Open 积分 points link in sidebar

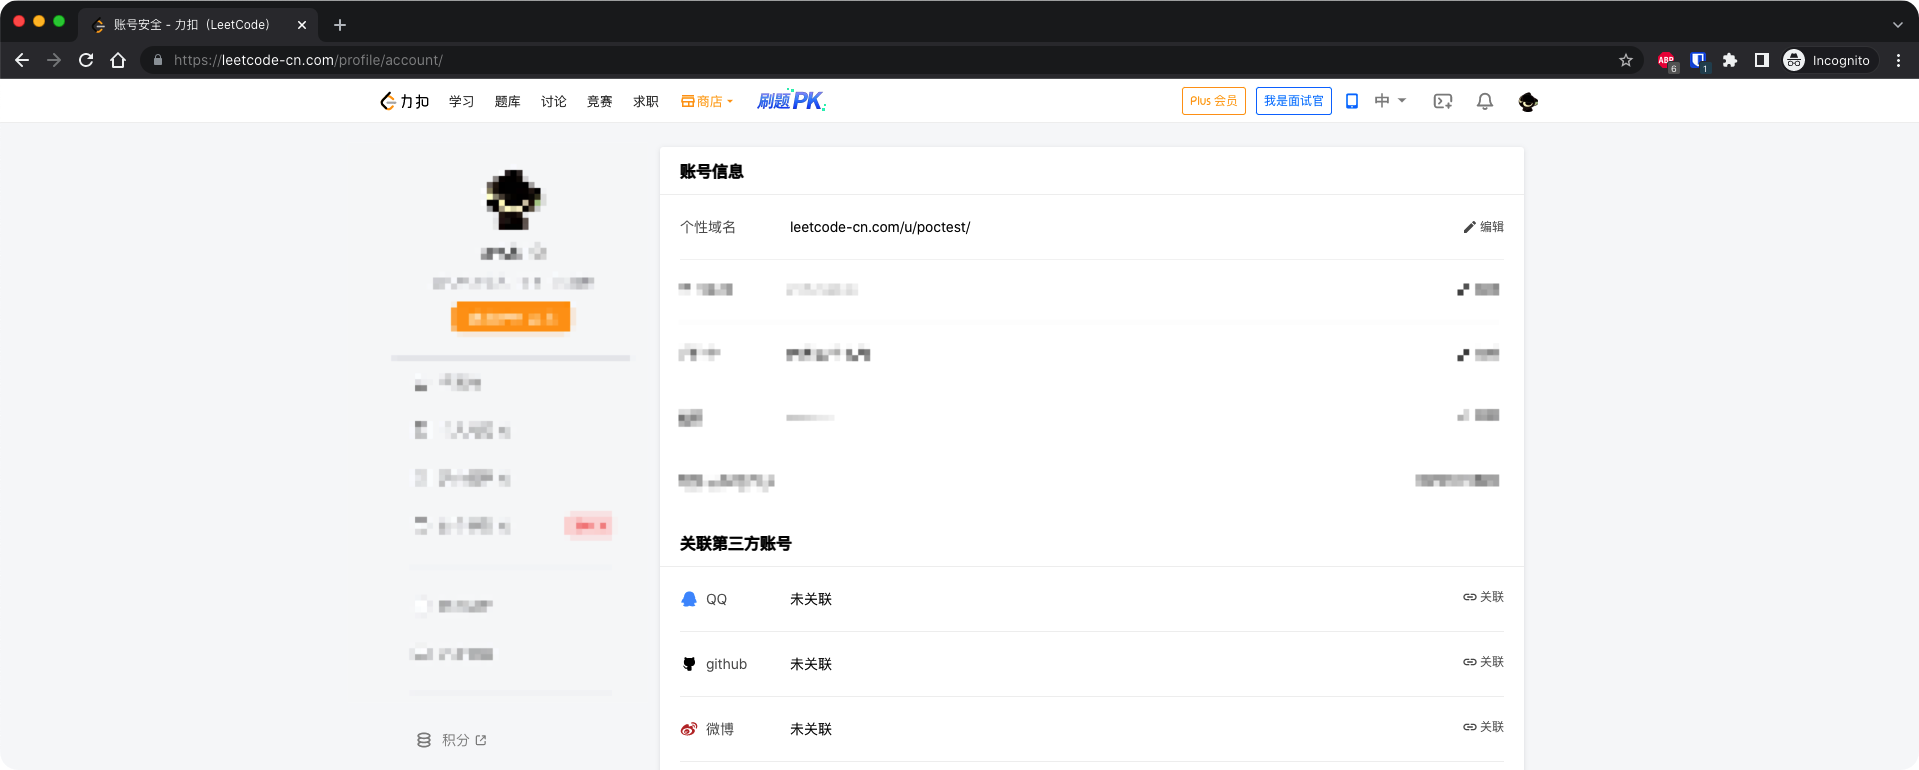click(465, 740)
